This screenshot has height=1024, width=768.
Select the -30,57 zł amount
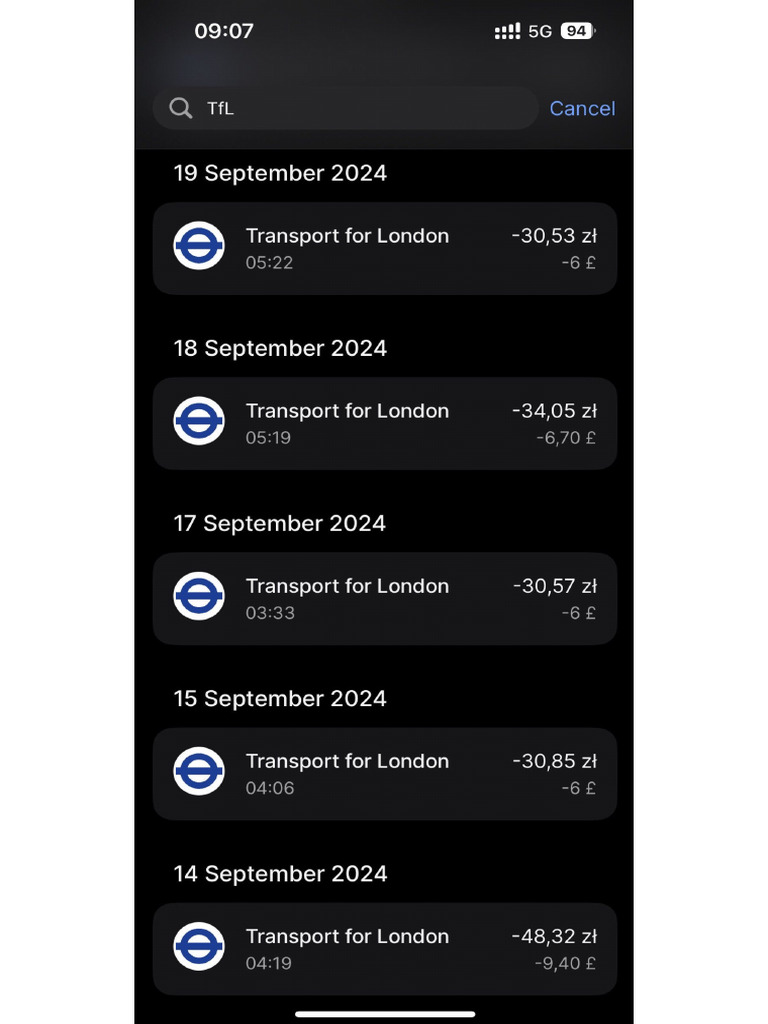point(554,586)
